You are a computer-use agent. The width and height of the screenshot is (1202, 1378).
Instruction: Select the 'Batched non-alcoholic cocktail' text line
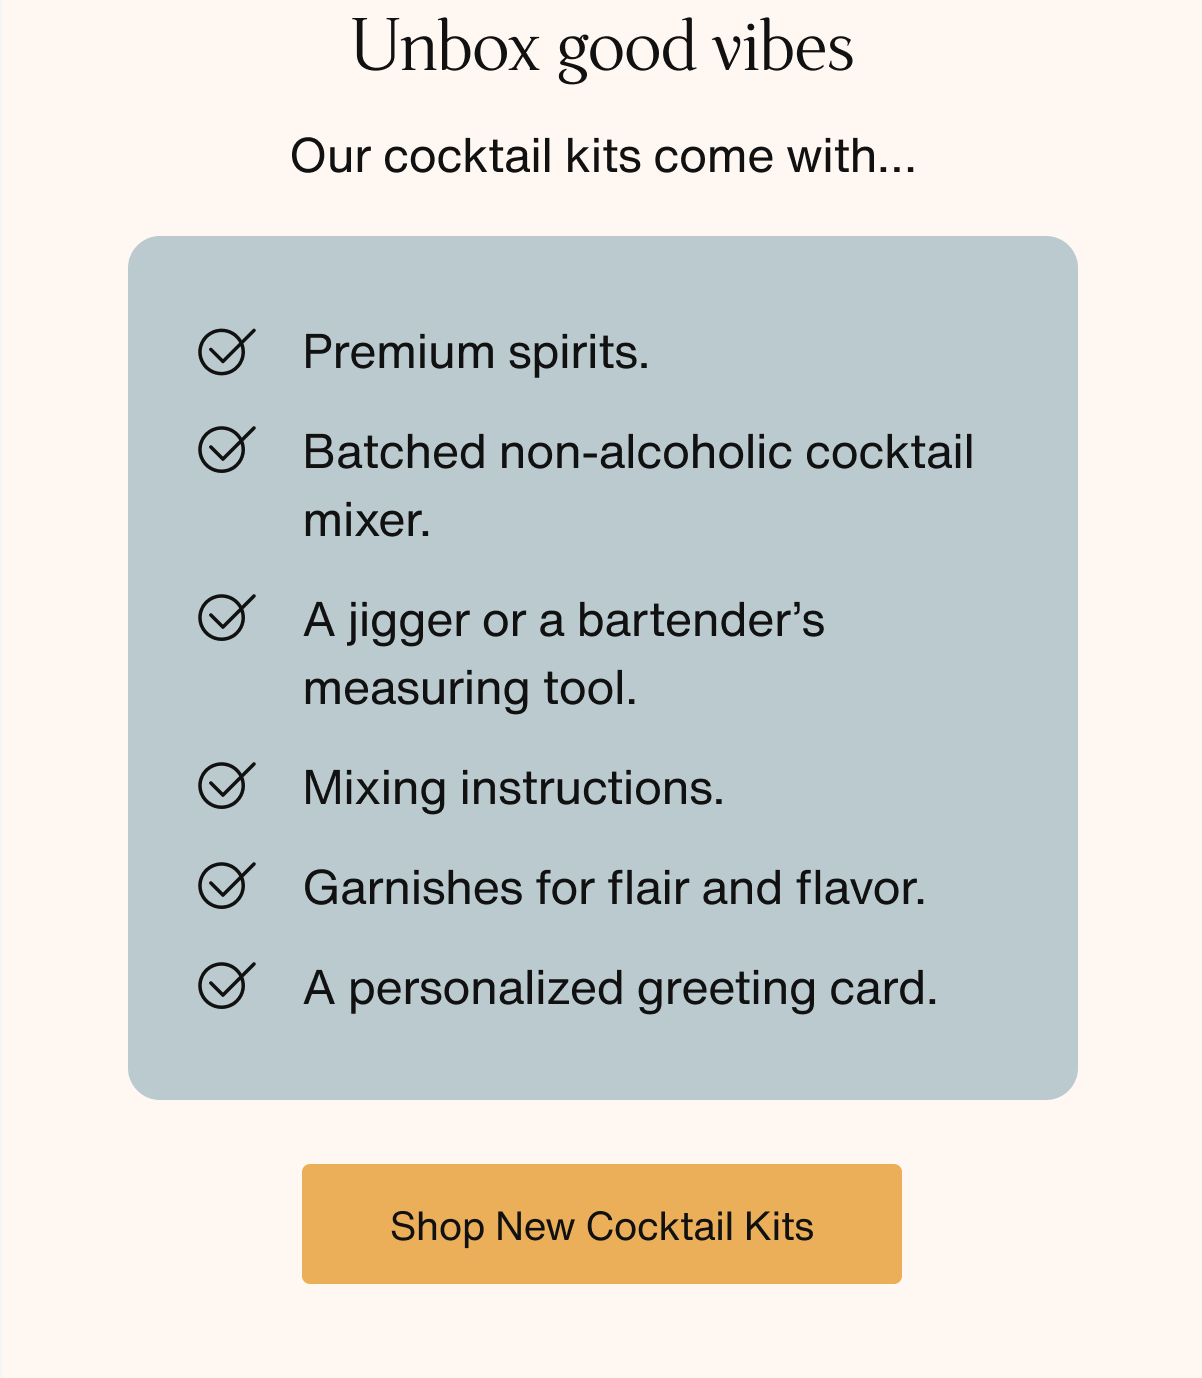click(x=638, y=452)
